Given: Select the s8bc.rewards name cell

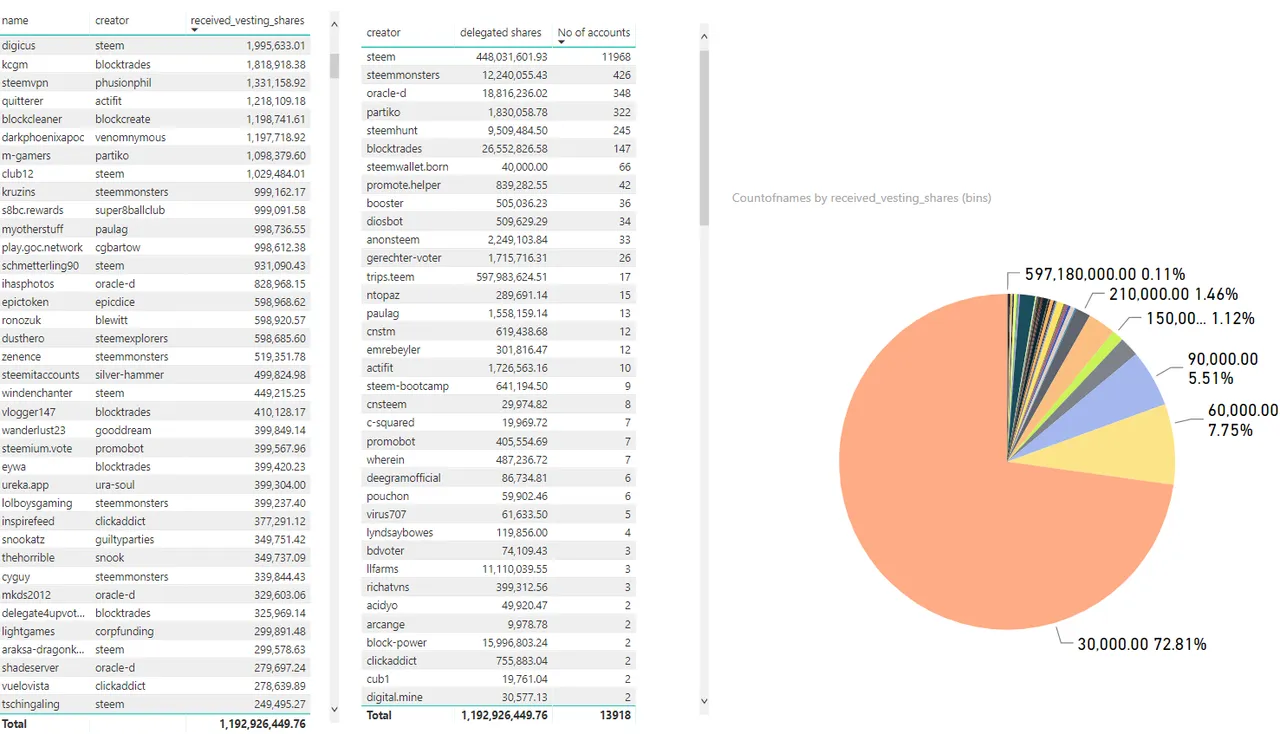Looking at the screenshot, I should tap(32, 210).
